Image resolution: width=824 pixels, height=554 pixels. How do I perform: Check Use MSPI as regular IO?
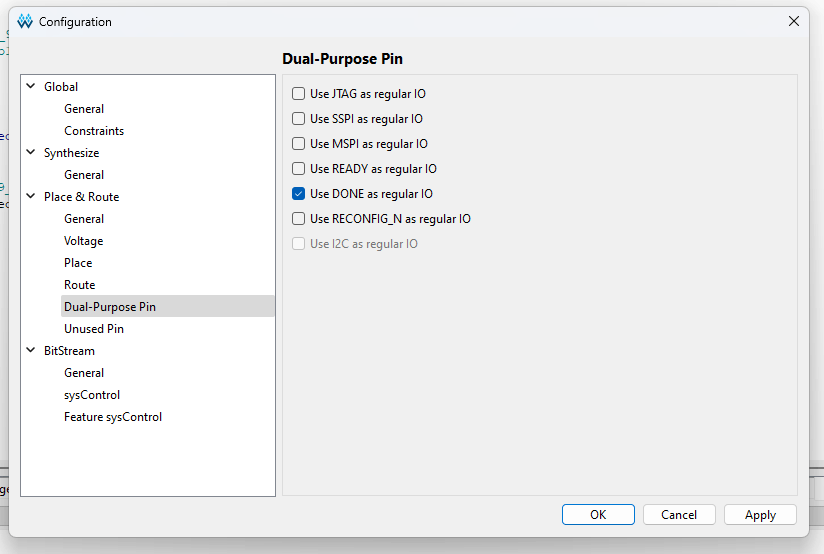coord(298,143)
